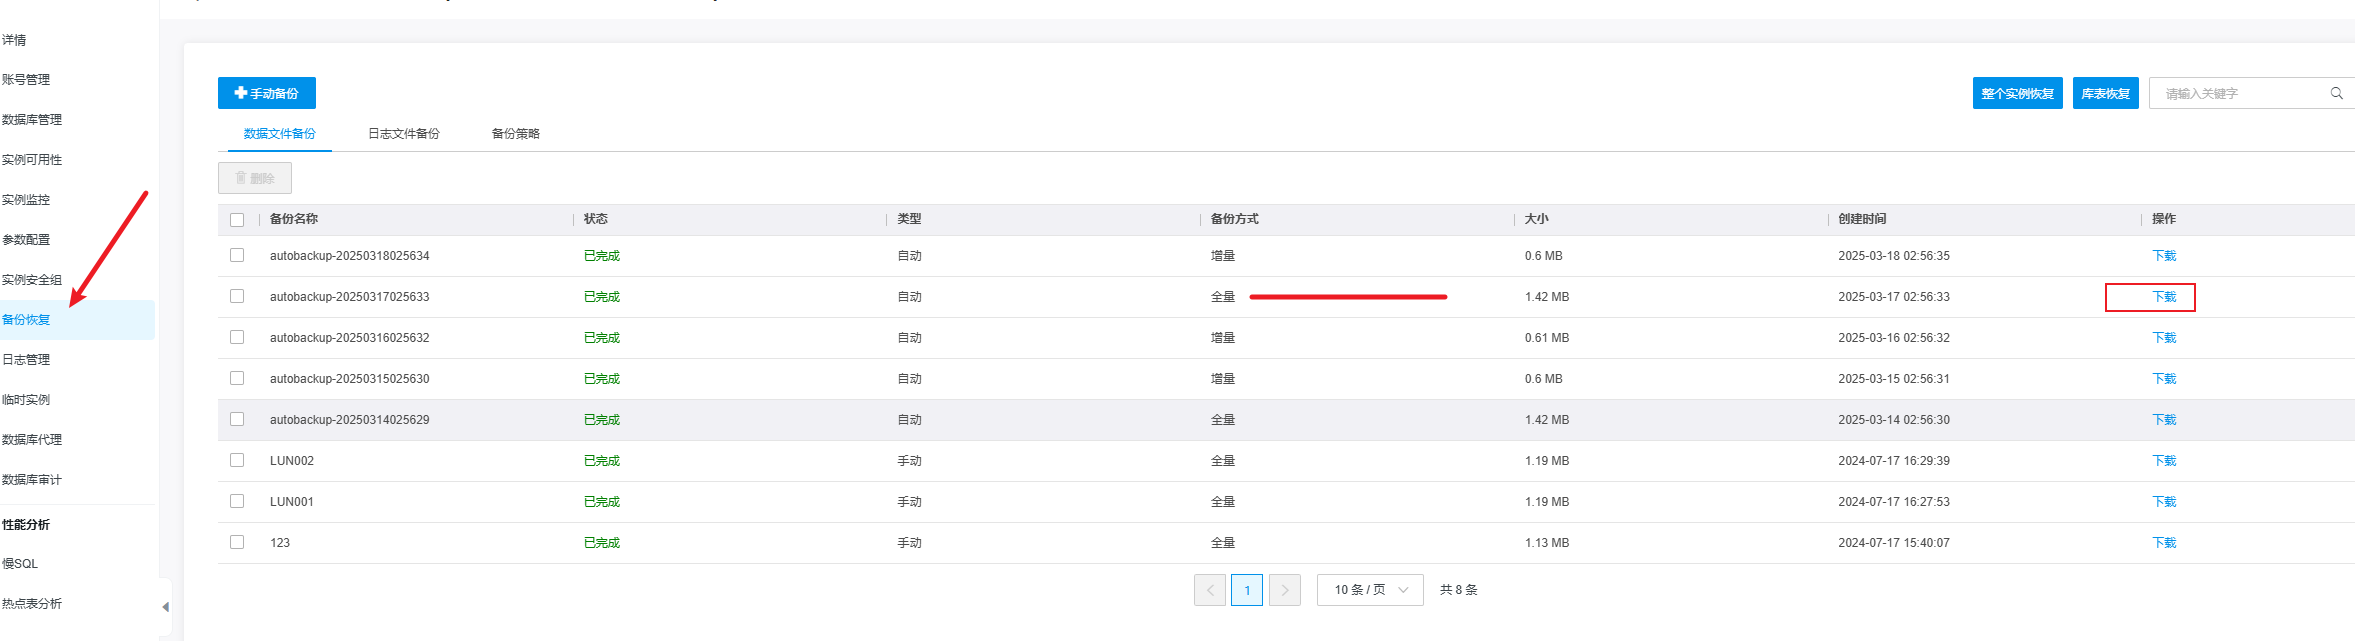Screen dimensions: 2355x641
Task: Select the LUN002 backup checkbox
Action: point(237,460)
